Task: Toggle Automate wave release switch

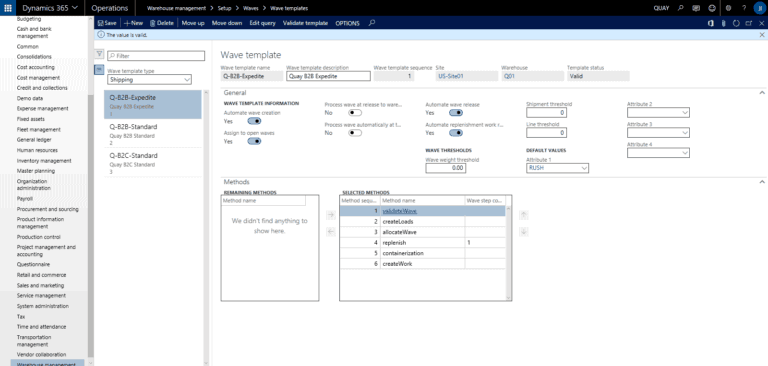Action: [x=456, y=113]
